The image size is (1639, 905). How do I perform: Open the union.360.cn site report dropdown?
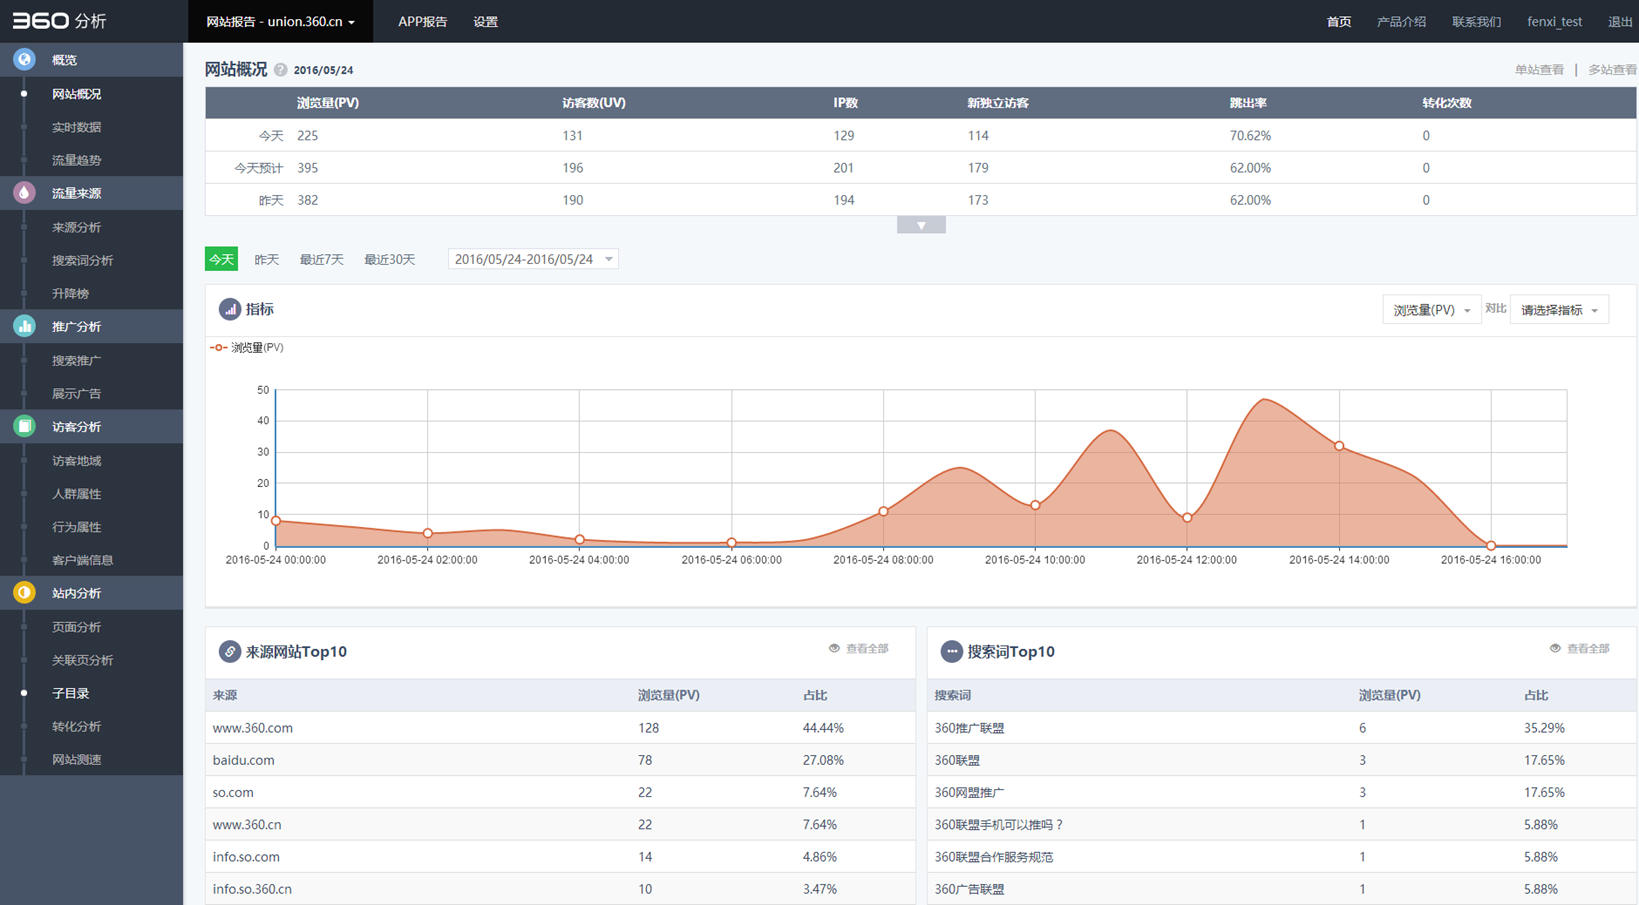[280, 22]
